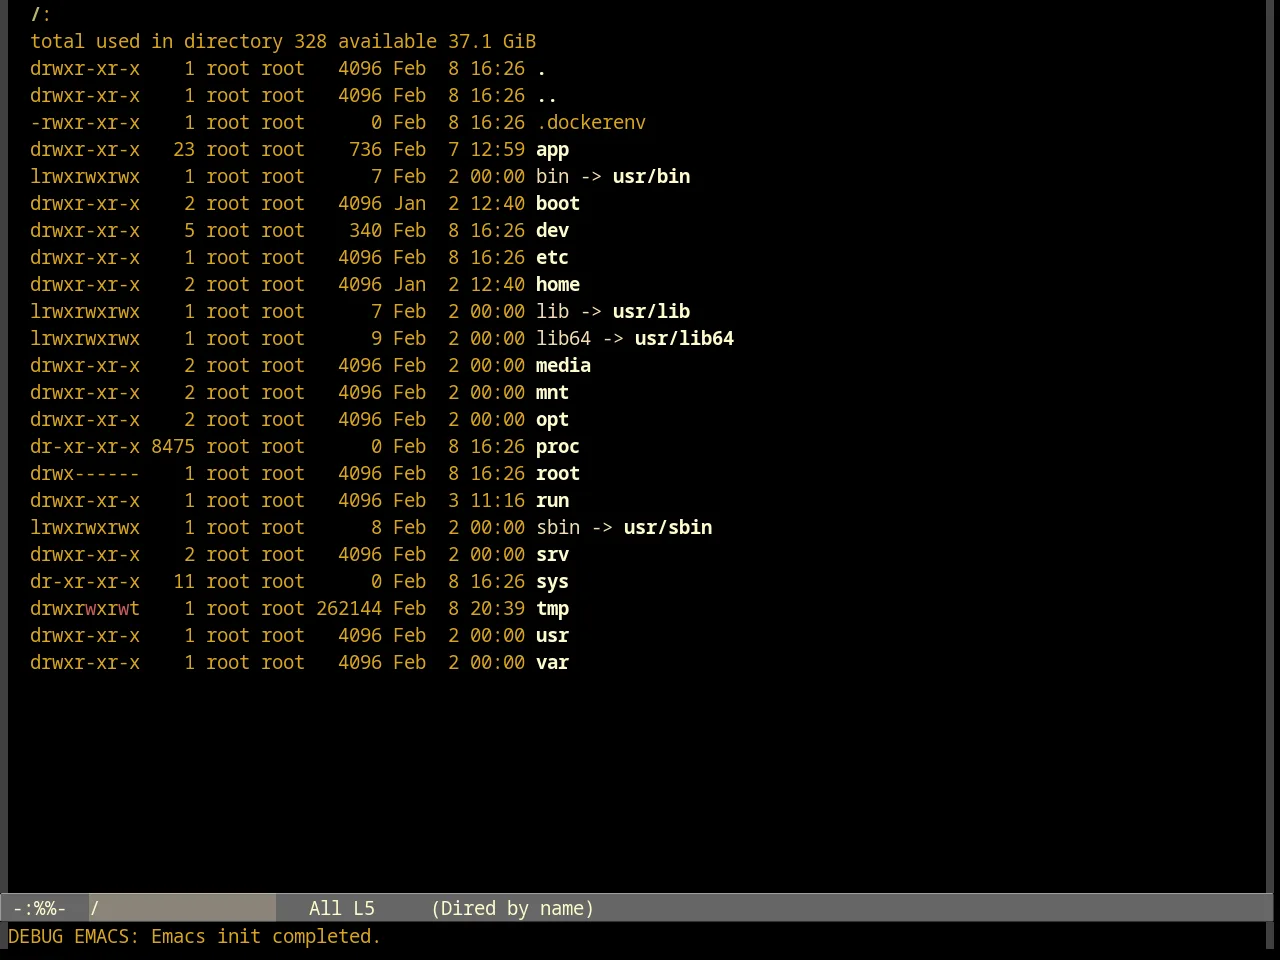Click the bin symlink name

click(552, 177)
